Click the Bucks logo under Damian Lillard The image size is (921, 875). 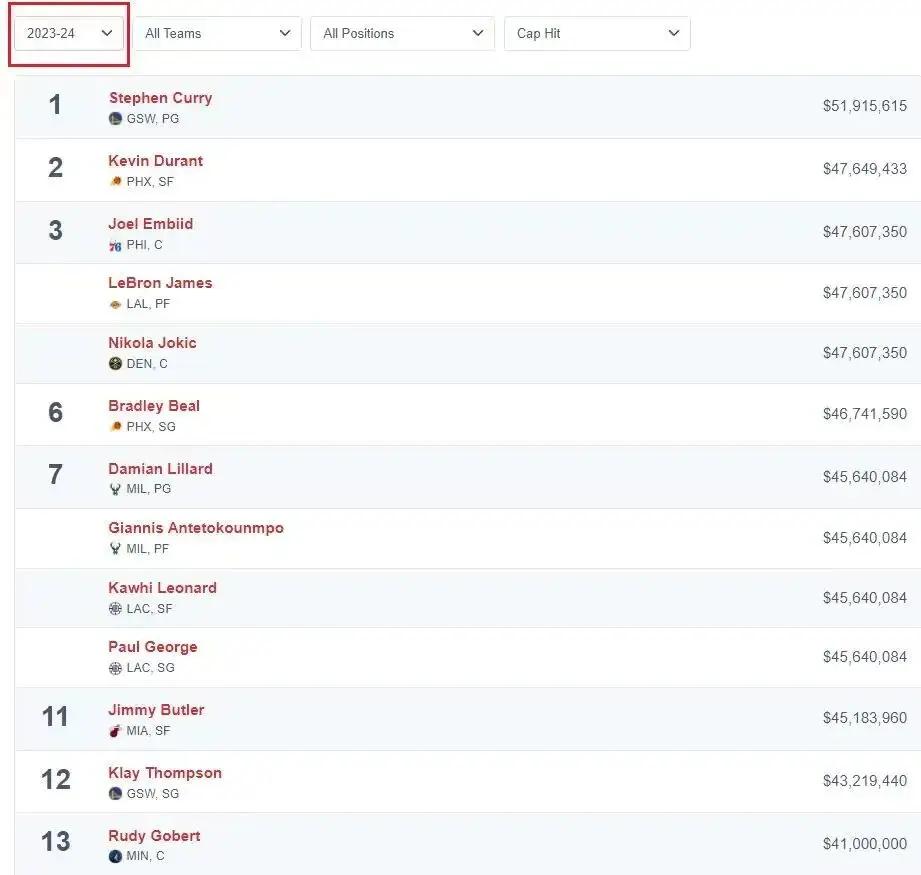(x=115, y=490)
